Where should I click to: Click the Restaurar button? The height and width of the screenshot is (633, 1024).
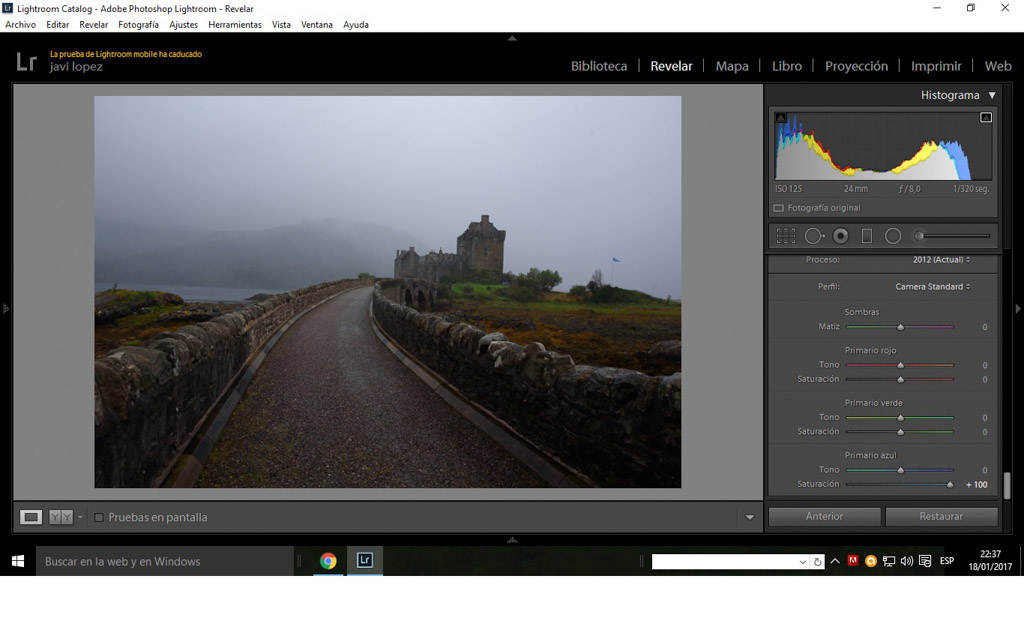coord(941,516)
